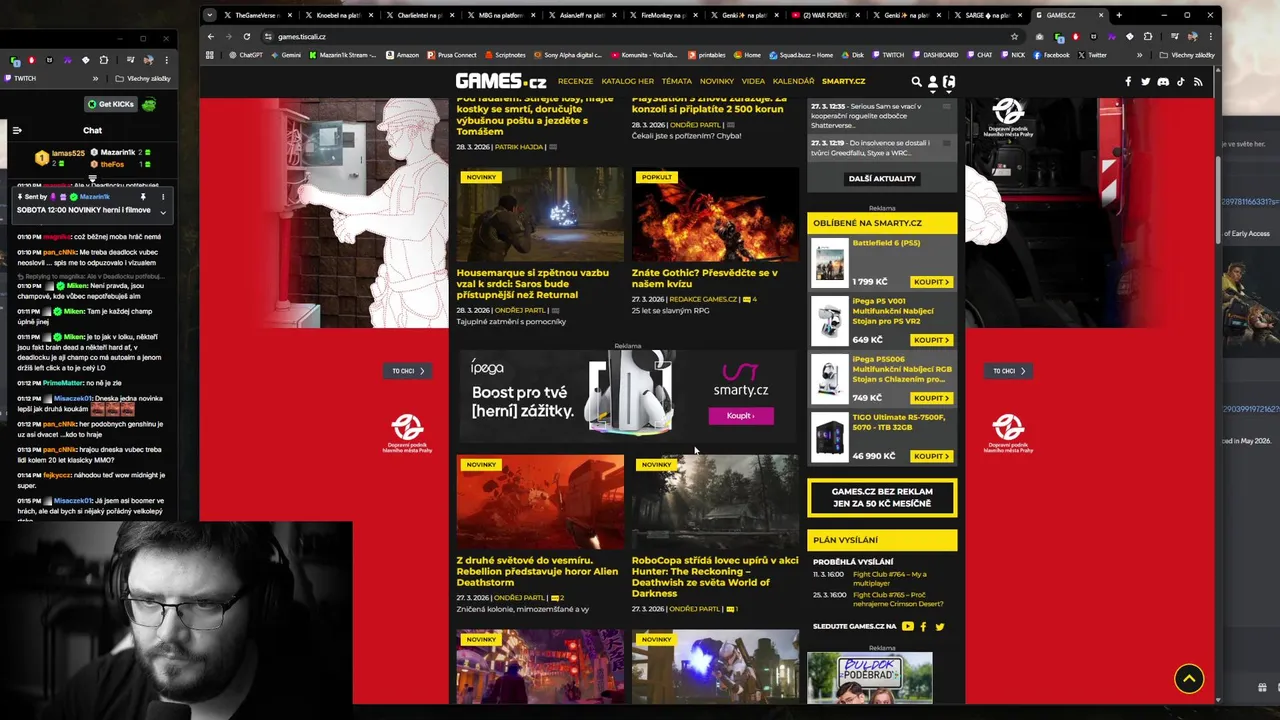This screenshot has width=1280, height=720.
Task: Open the three-dot menu in Kick window
Action: pyautogui.click(x=166, y=60)
